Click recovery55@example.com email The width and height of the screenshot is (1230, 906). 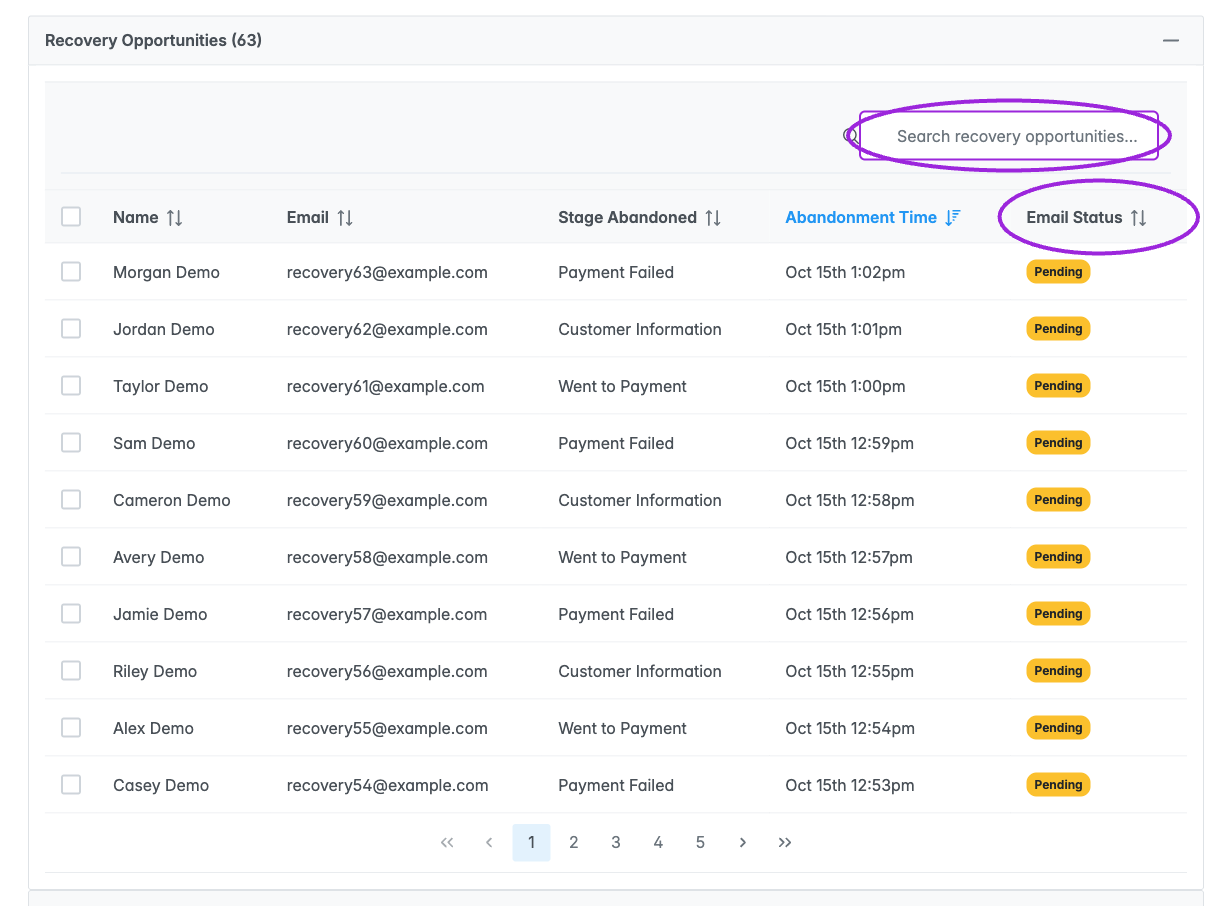point(387,728)
